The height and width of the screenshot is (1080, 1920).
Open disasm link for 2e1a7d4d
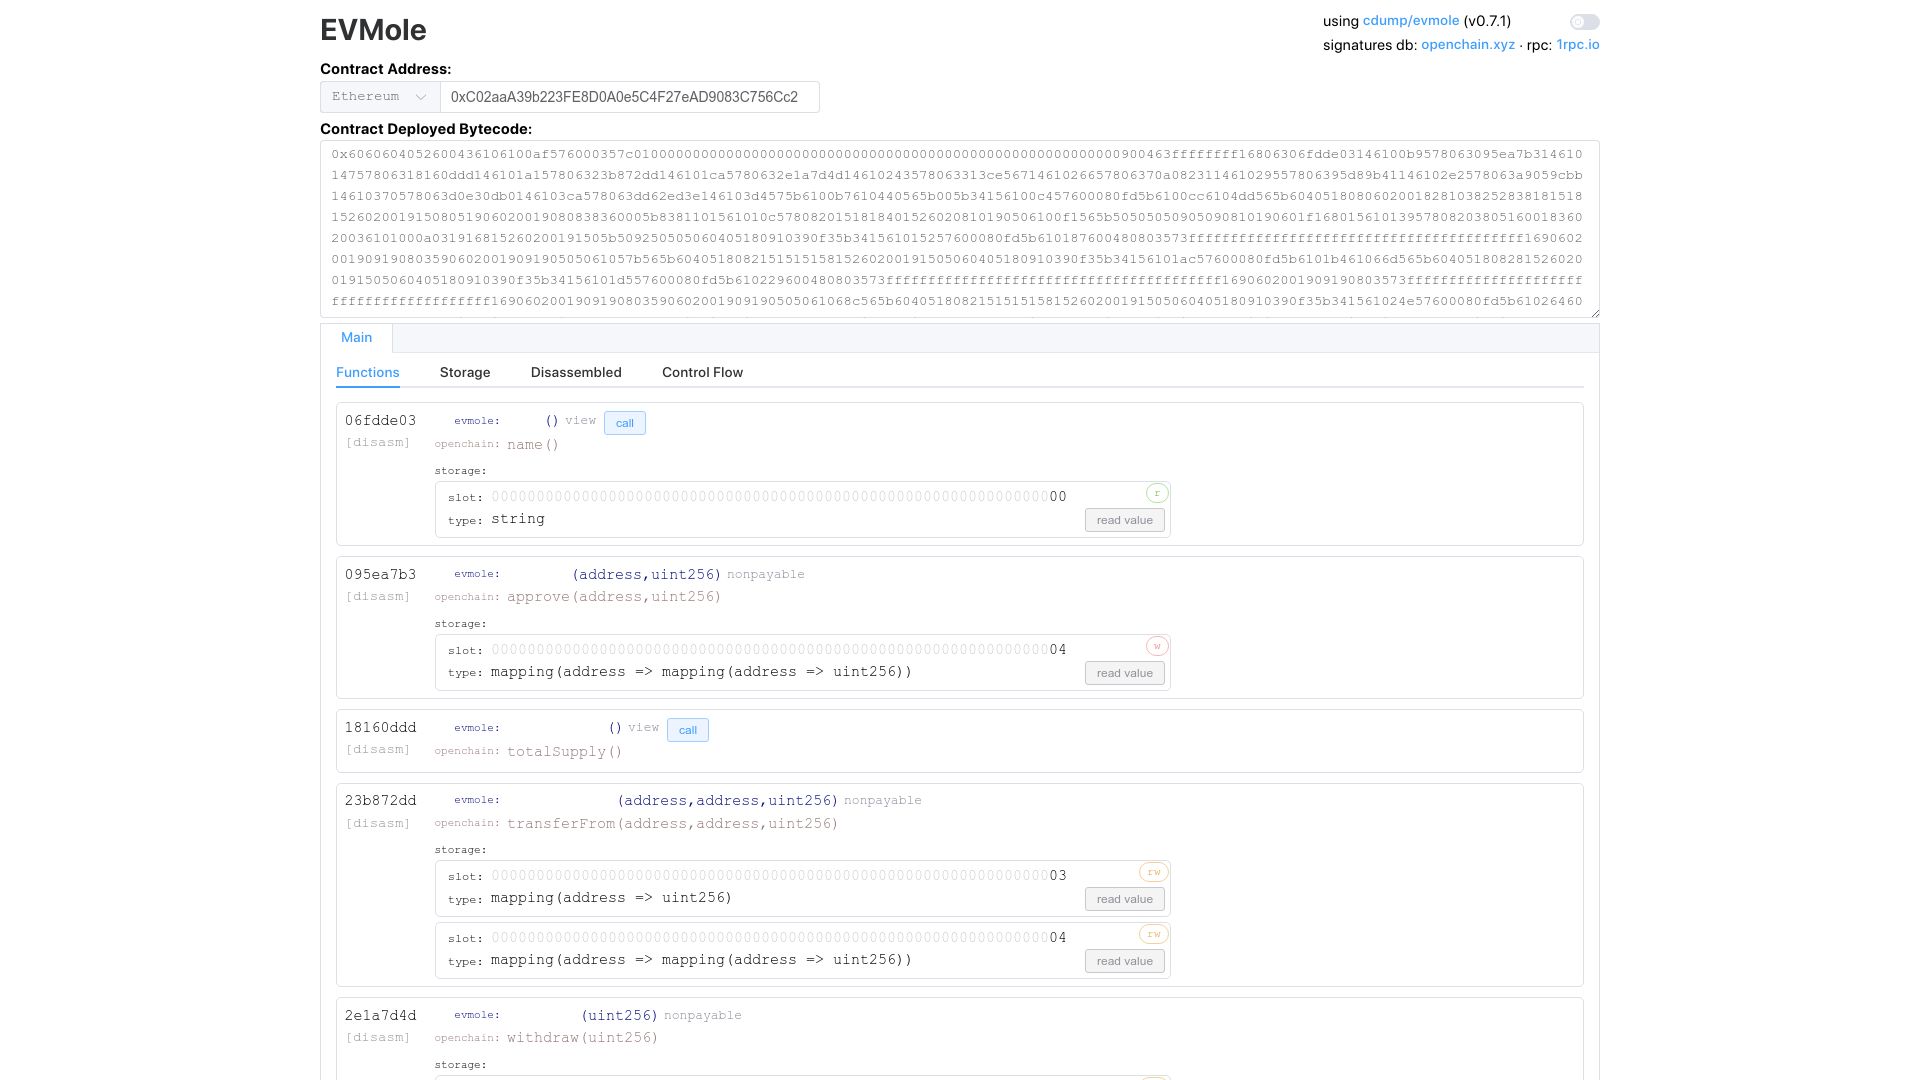coord(378,1038)
